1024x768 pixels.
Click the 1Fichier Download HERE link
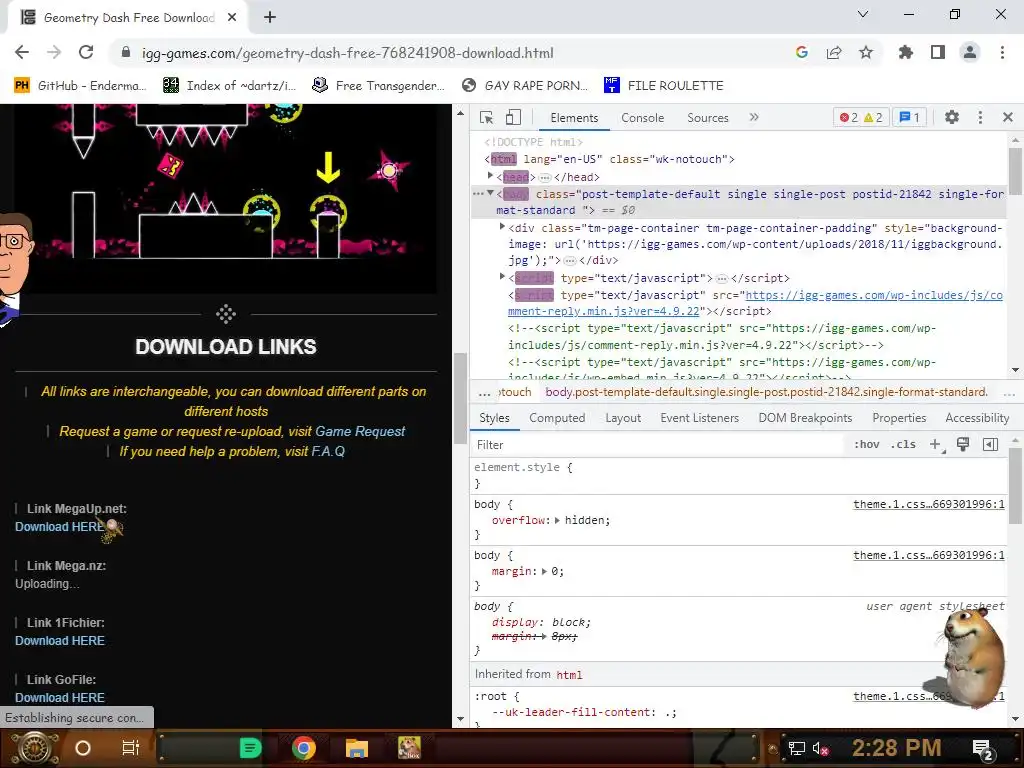[59, 641]
